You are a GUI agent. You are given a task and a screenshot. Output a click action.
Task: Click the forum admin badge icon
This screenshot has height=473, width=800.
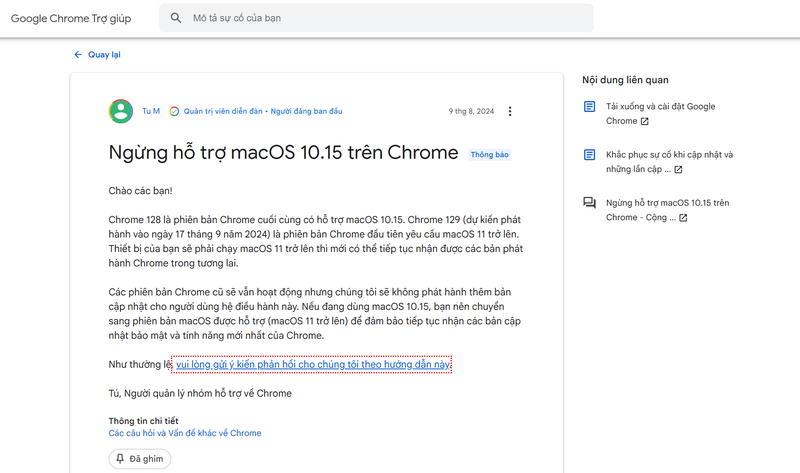174,111
